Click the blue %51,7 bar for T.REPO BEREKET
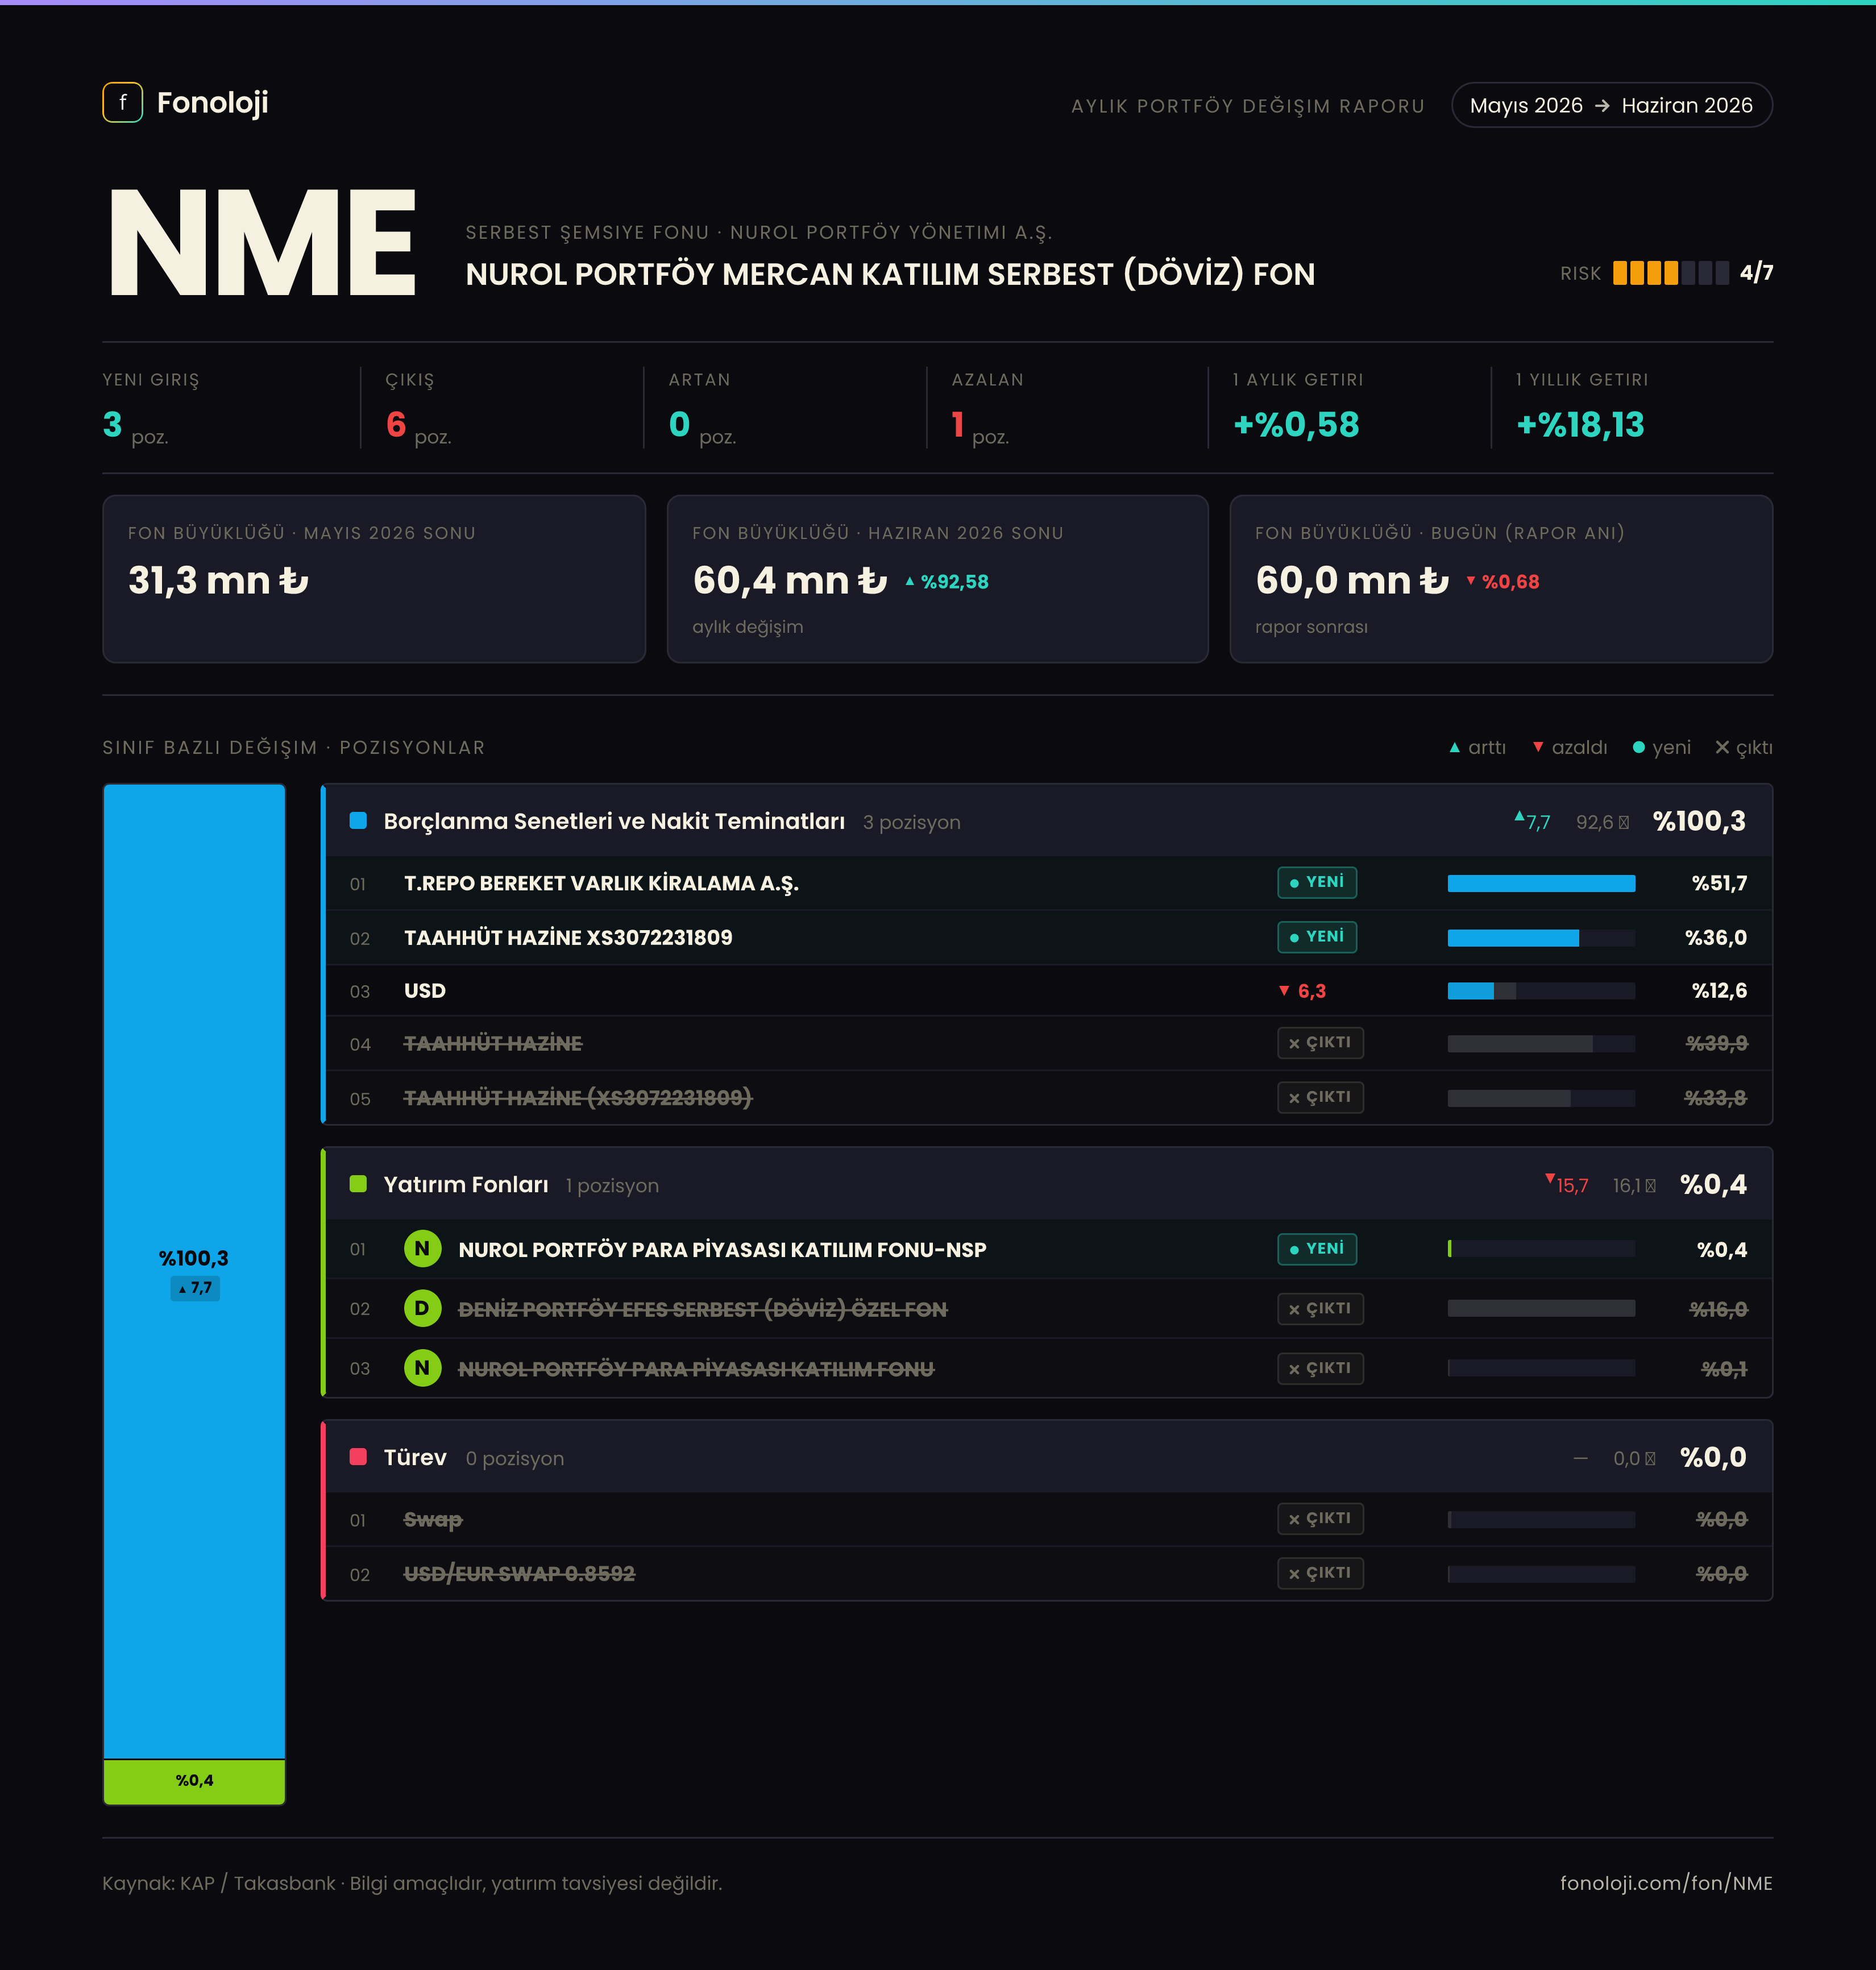This screenshot has width=1876, height=1970. 1541,883
